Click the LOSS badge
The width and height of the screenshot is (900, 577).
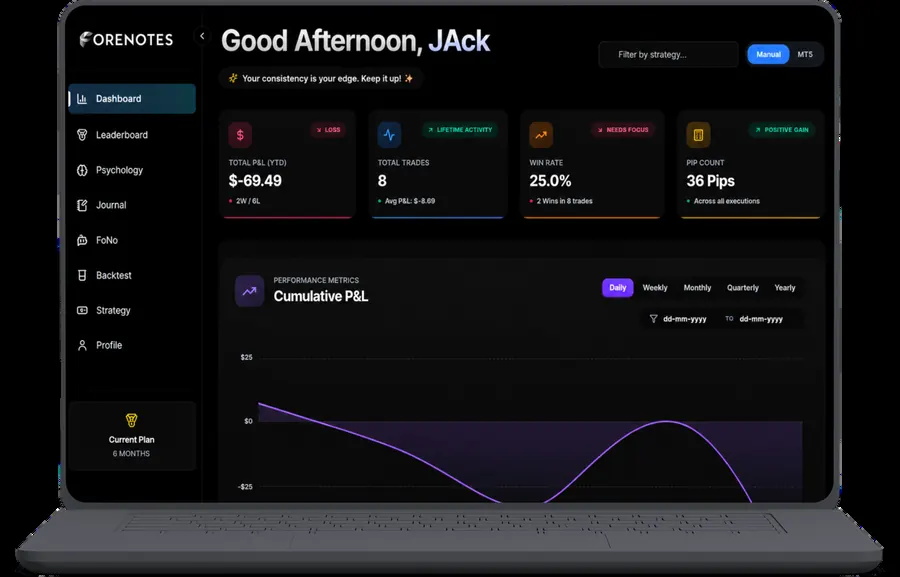(x=328, y=130)
